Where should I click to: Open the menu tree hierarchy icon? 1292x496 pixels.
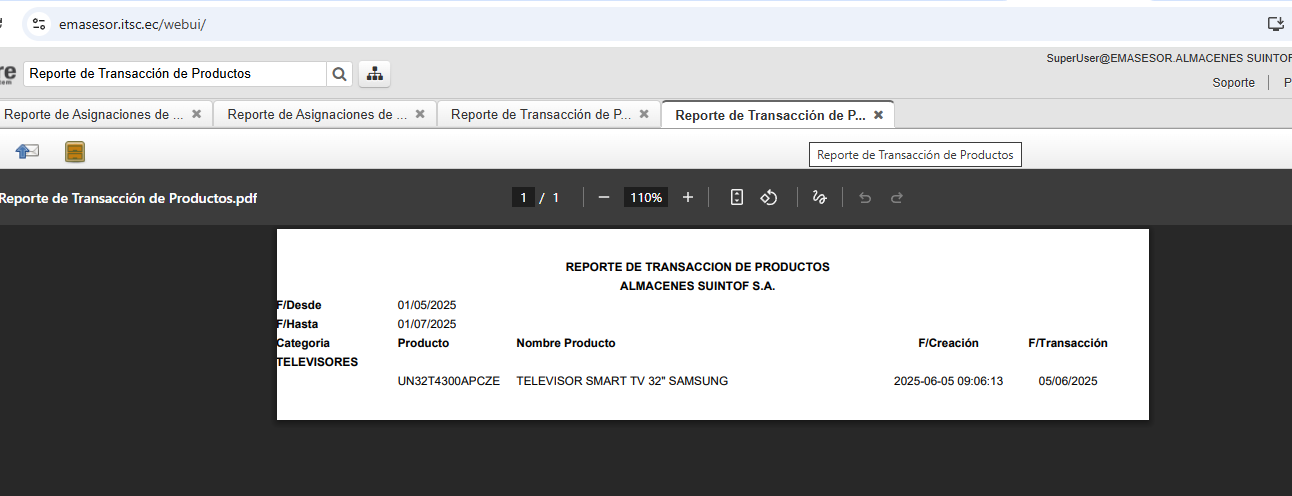pos(374,74)
